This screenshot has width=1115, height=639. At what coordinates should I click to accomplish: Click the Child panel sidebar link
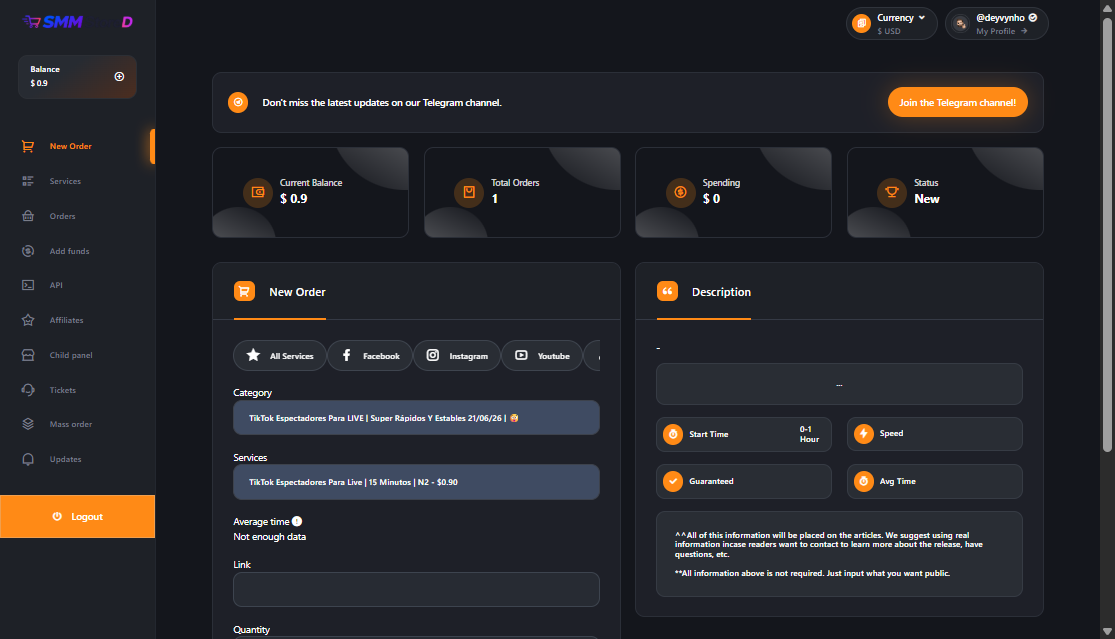tap(71, 355)
